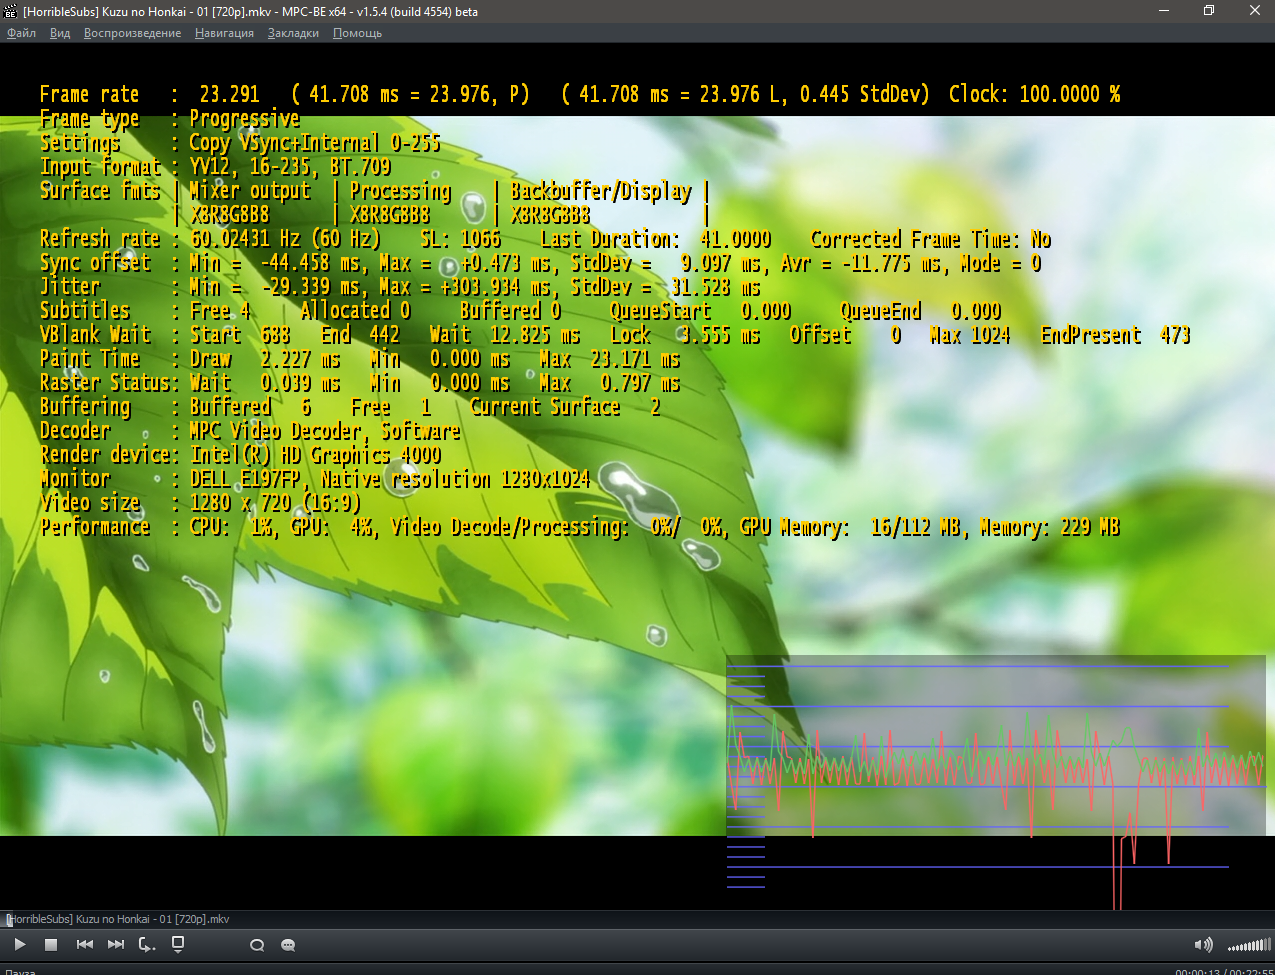The image size is (1275, 975).
Task: Restore down the MPC-BE window
Action: coord(1209,11)
